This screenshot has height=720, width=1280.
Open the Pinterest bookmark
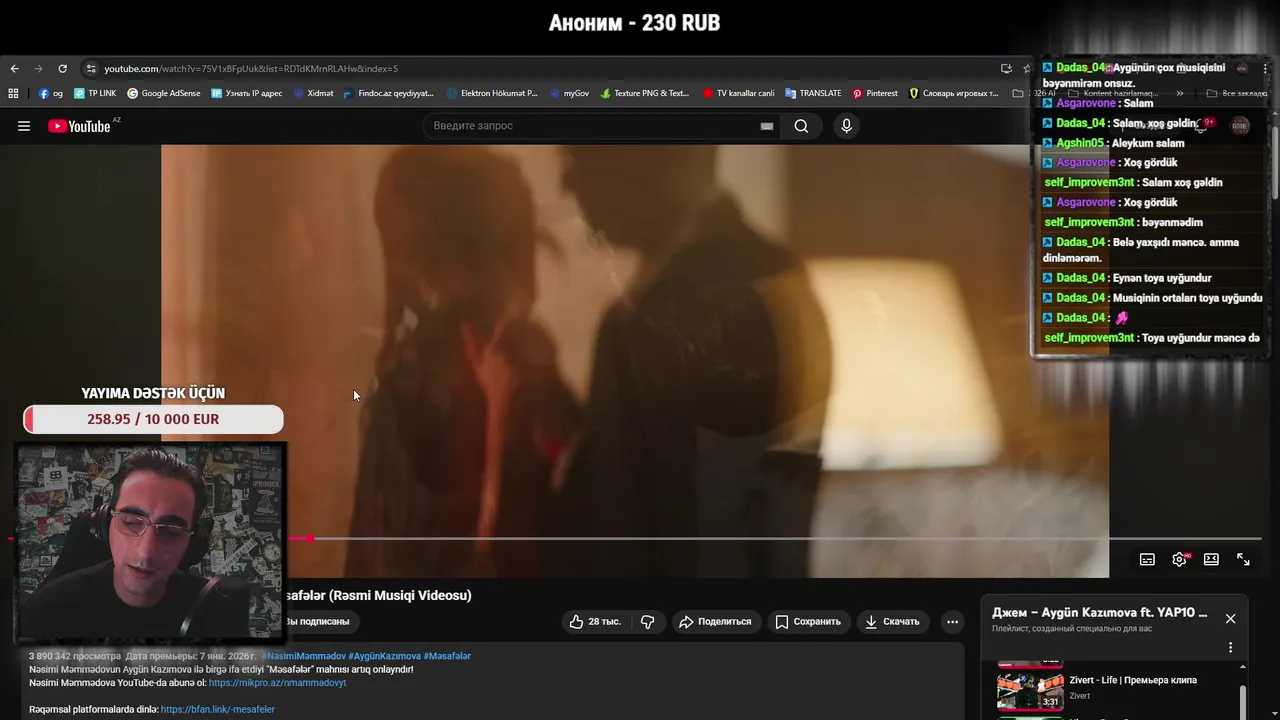(x=875, y=93)
